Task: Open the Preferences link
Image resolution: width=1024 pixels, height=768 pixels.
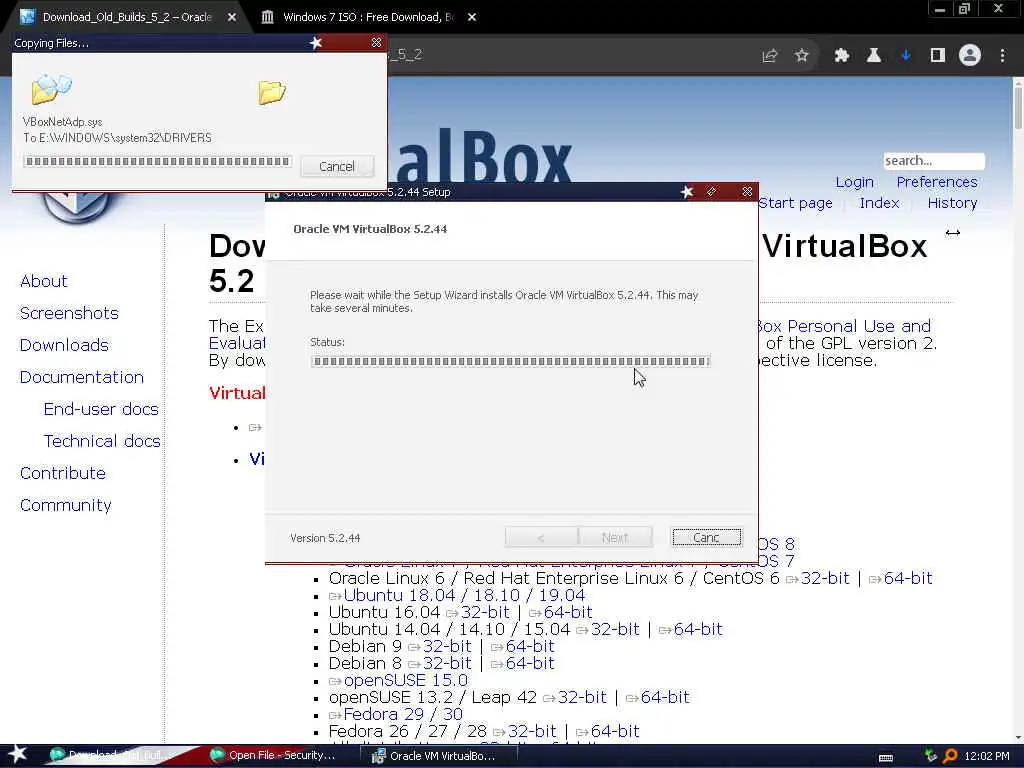Action: 936,182
